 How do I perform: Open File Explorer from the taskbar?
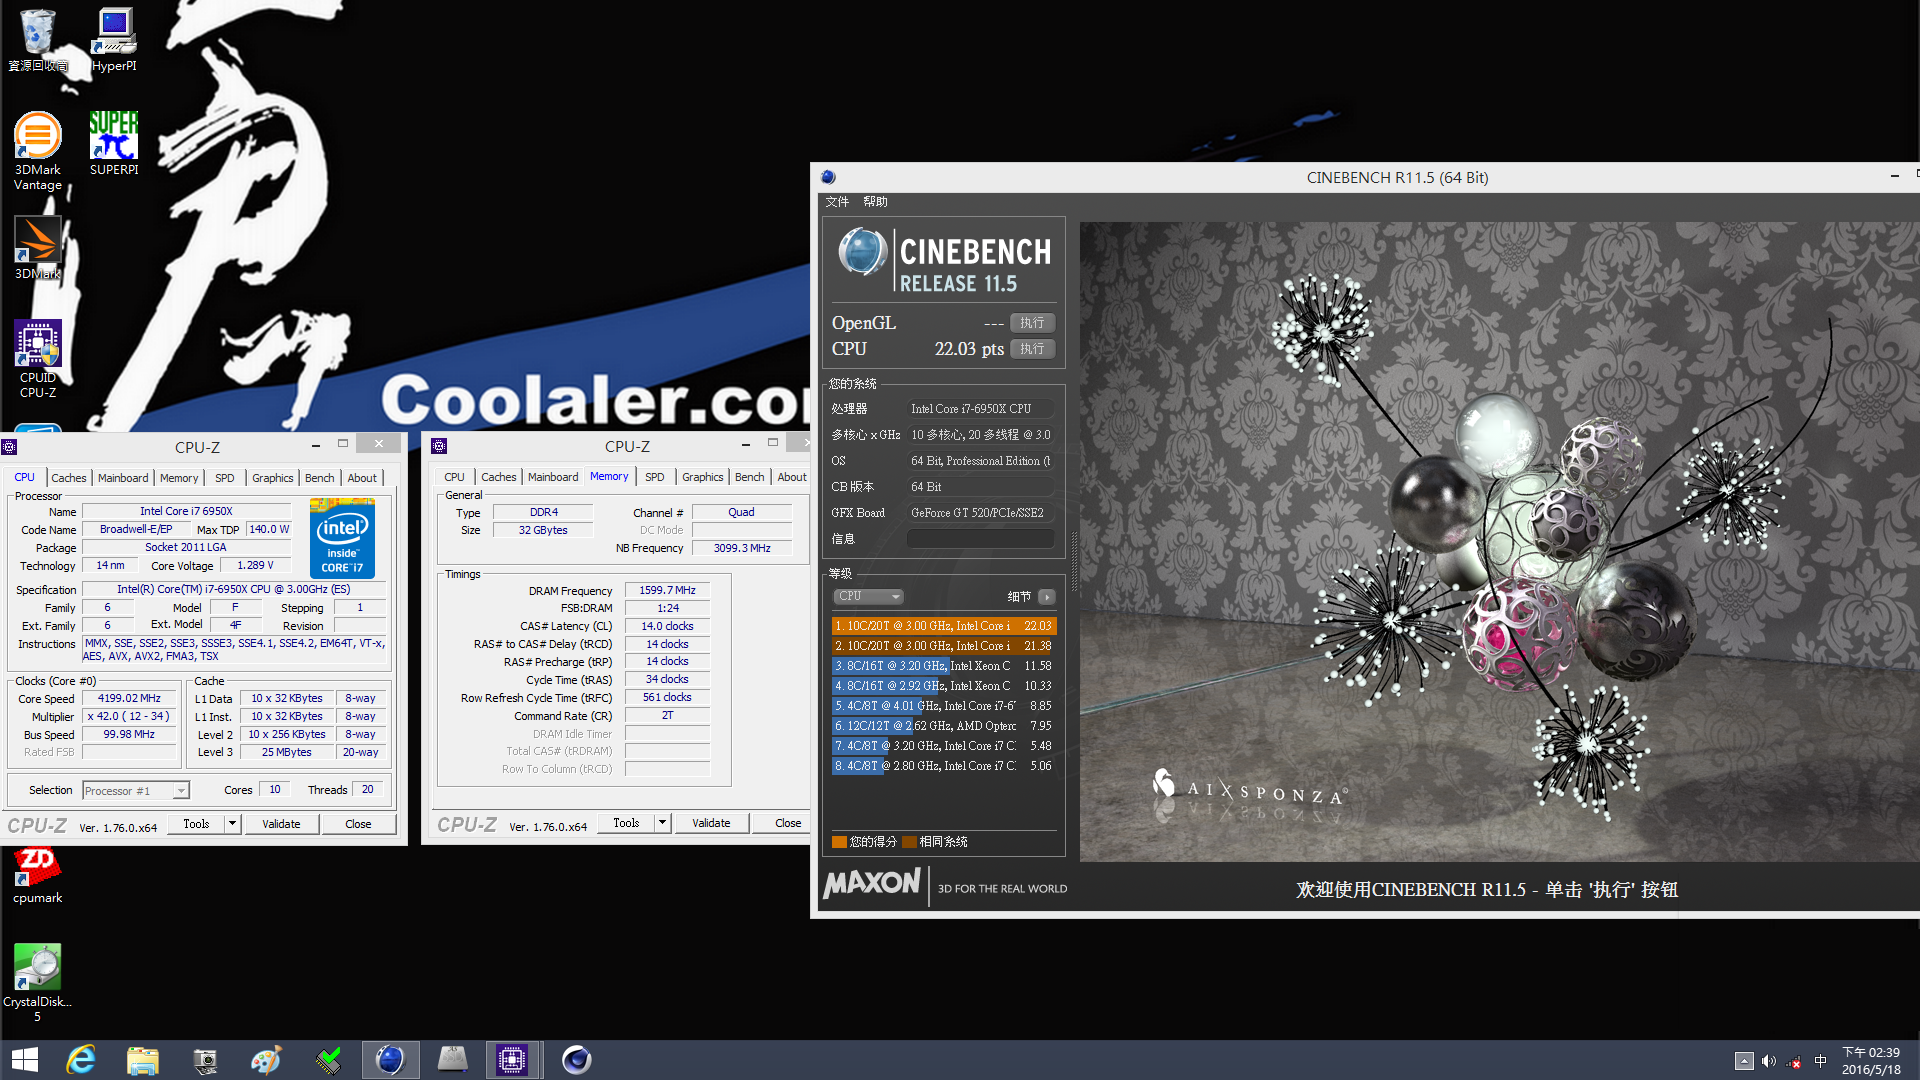pyautogui.click(x=142, y=1060)
